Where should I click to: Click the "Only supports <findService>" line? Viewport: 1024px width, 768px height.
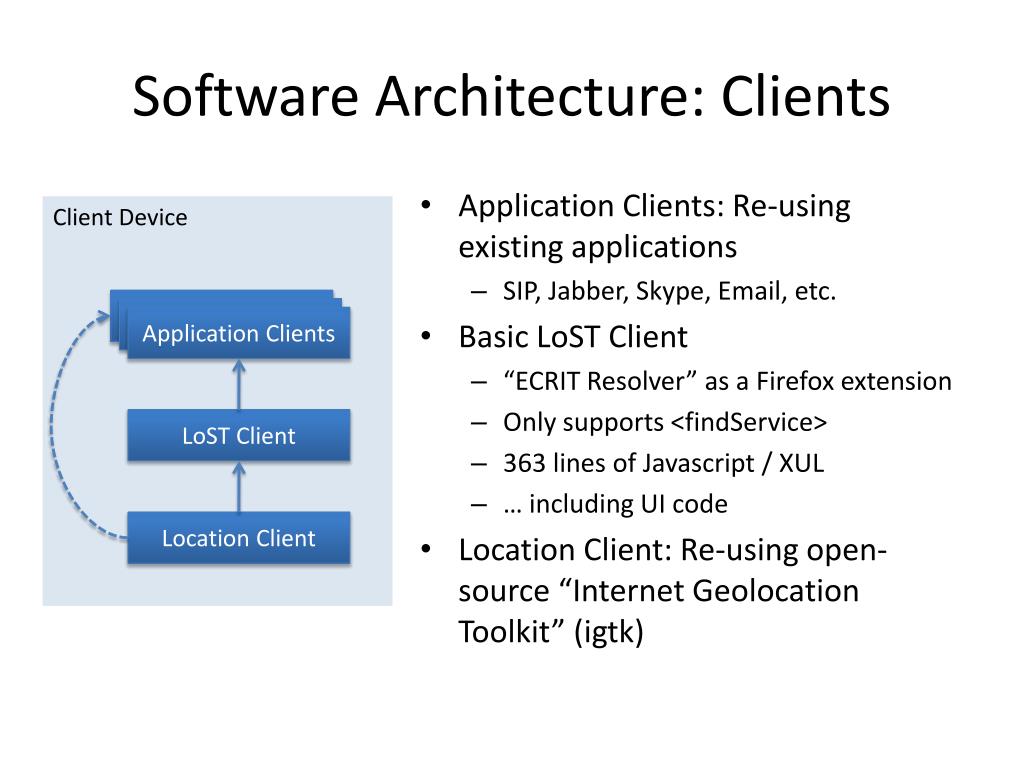point(665,422)
